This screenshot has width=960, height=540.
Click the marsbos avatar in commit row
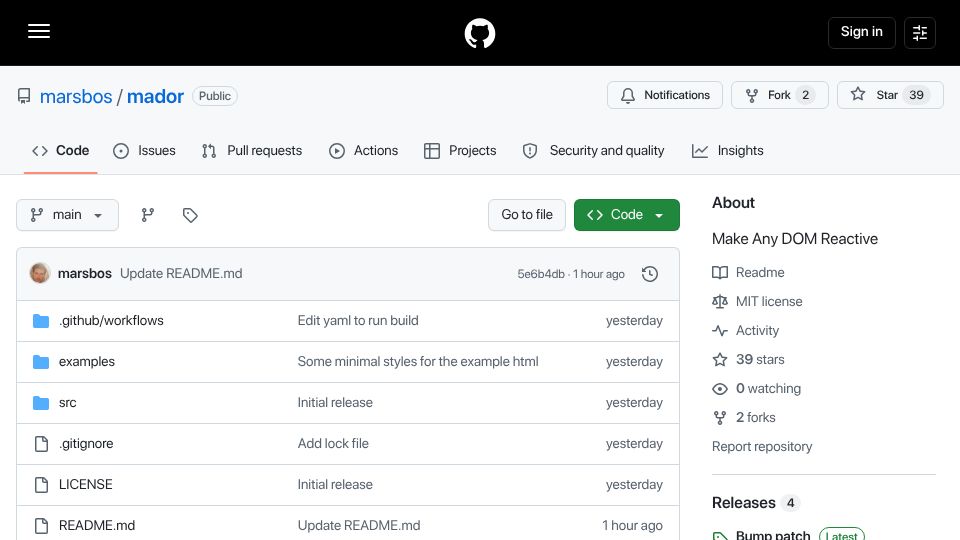(x=40, y=273)
